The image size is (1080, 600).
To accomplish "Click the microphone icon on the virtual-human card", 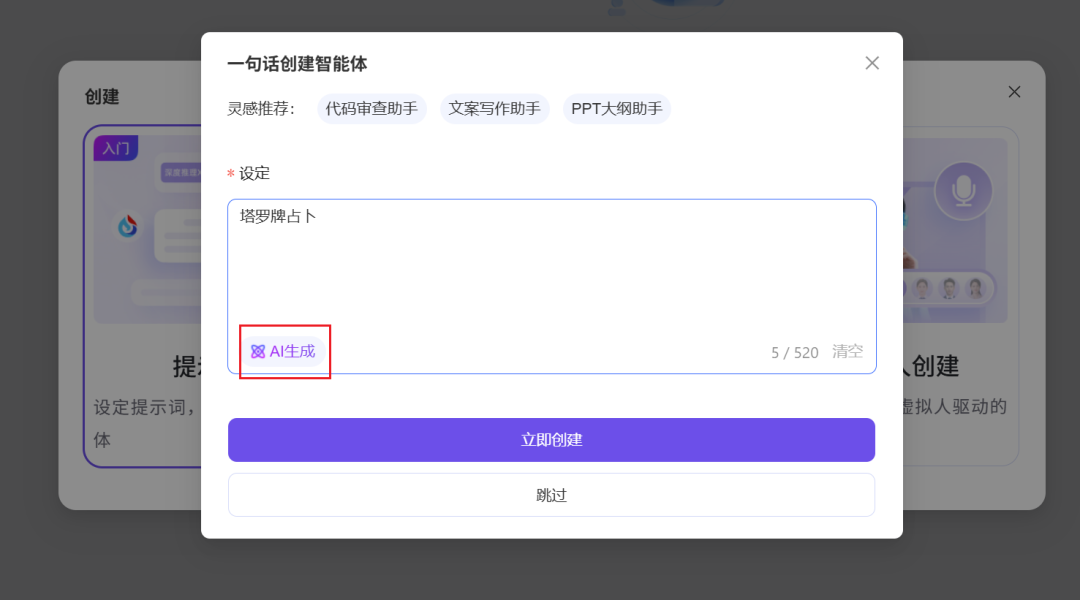I will (963, 189).
